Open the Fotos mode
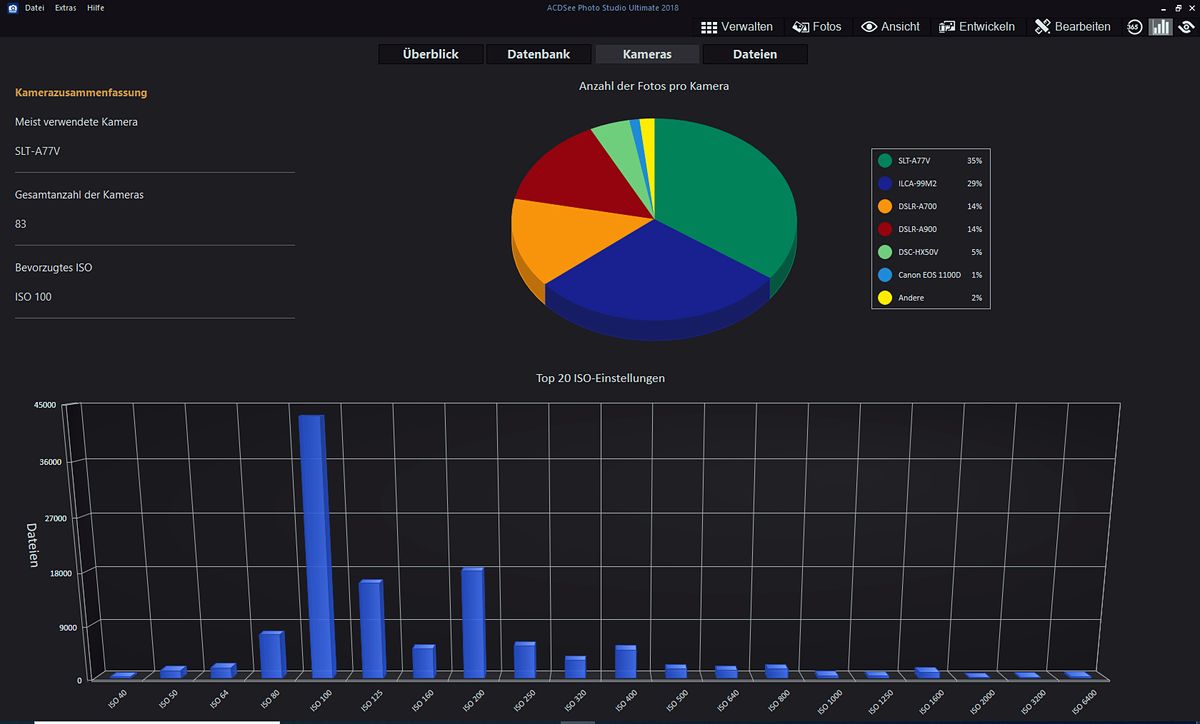The image size is (1200, 724). [817, 27]
